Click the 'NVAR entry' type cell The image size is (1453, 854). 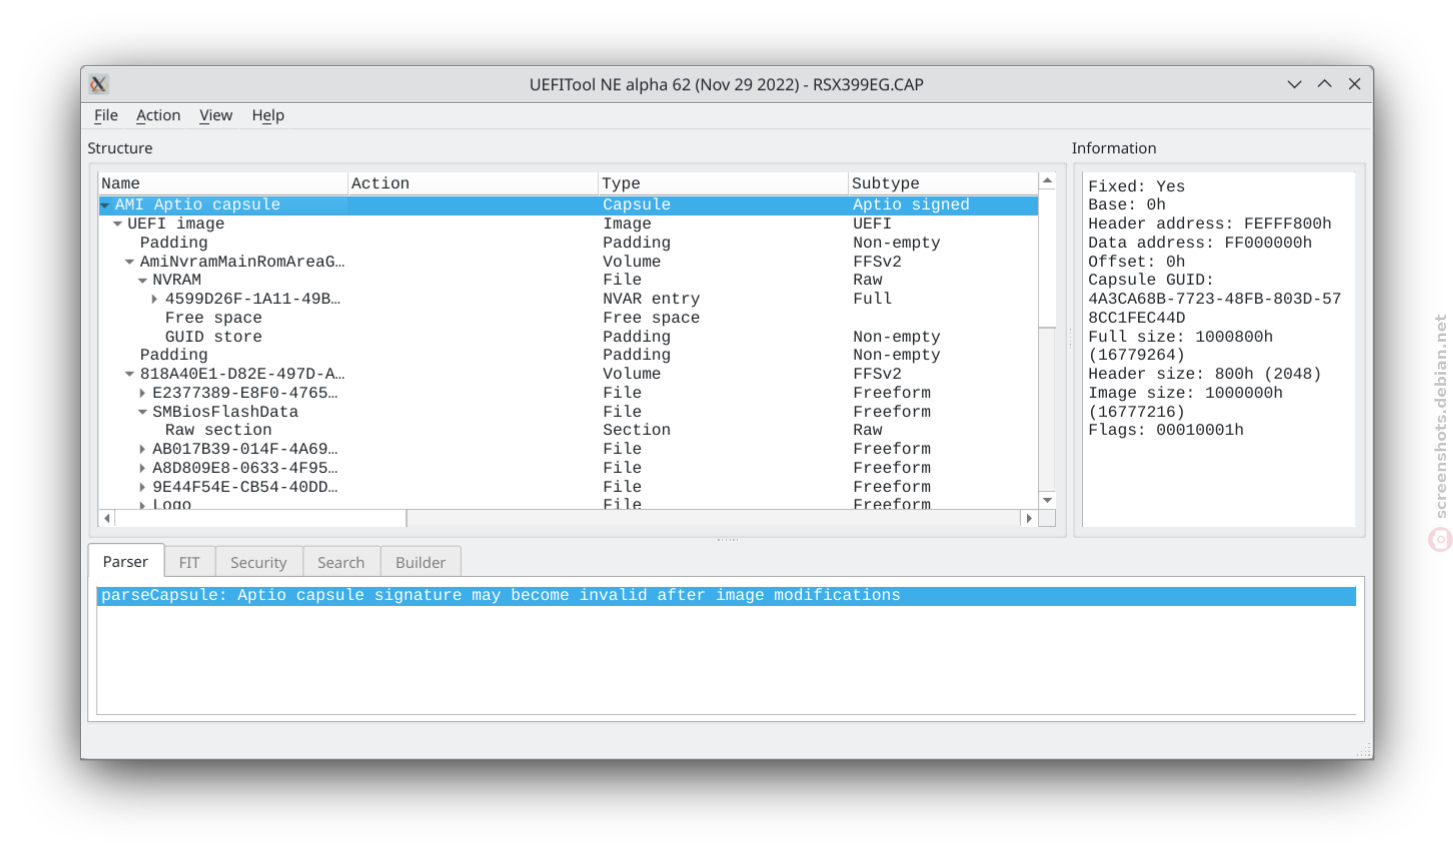(x=651, y=299)
